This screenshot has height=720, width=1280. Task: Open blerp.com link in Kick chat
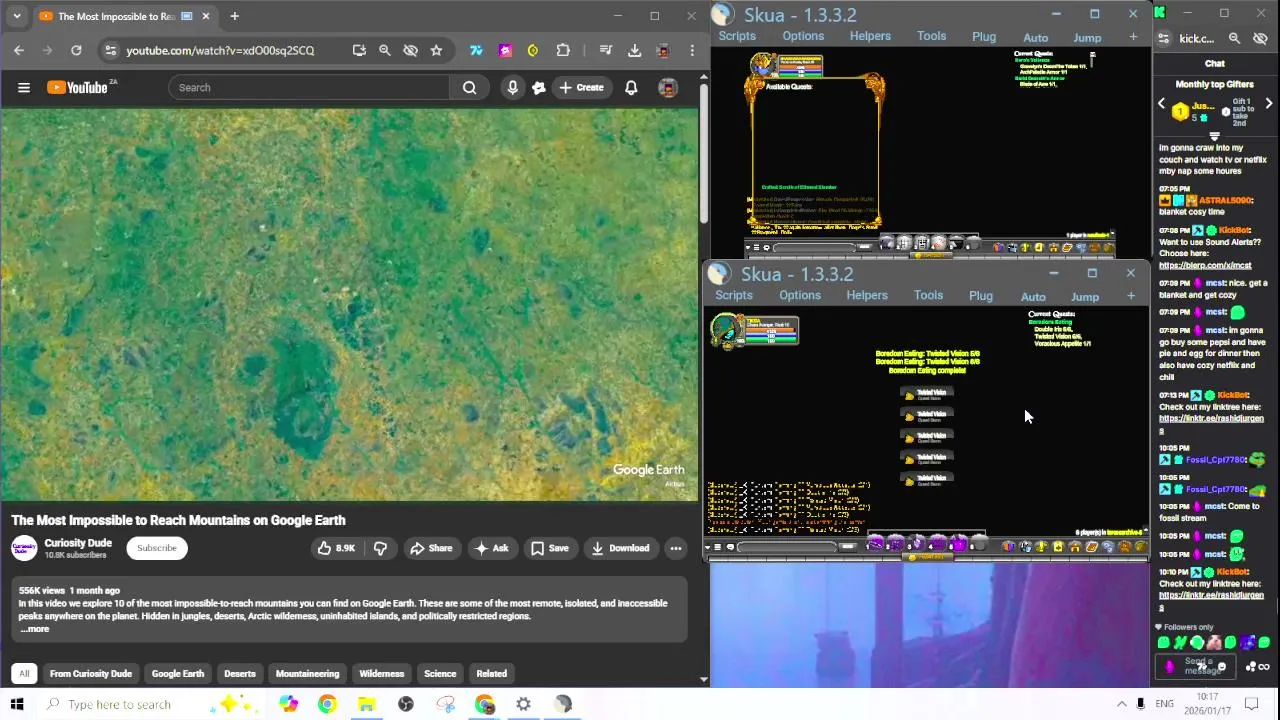coord(1205,266)
